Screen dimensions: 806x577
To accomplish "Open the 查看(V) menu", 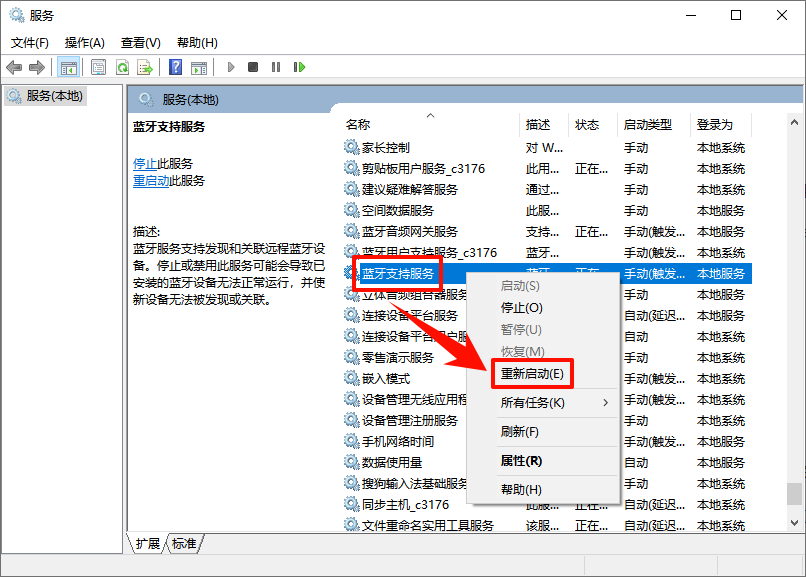I will tap(141, 43).
